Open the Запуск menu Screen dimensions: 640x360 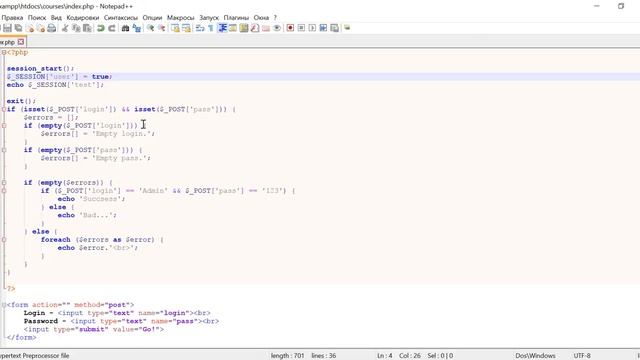(x=209, y=18)
